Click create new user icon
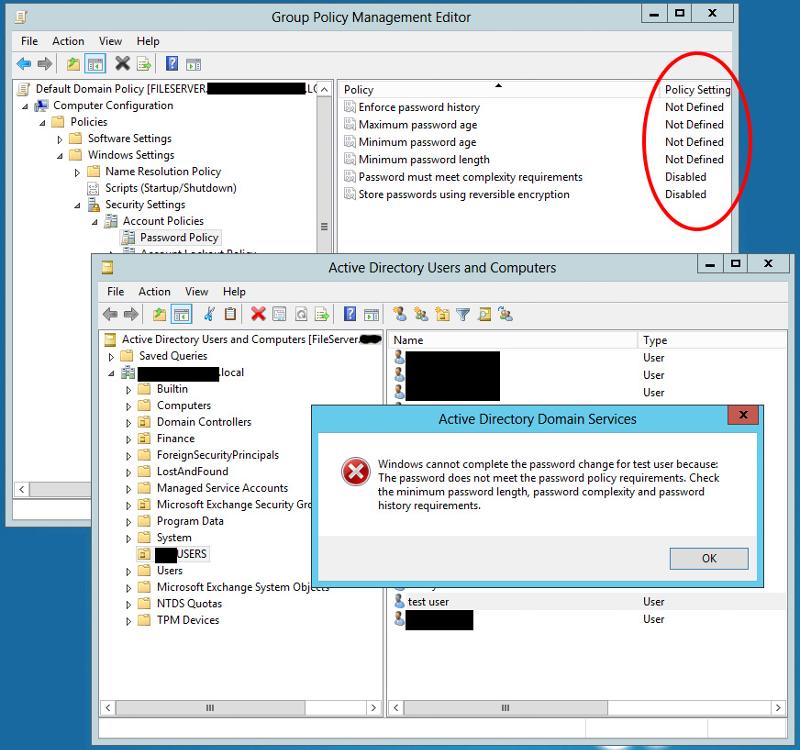 (400, 314)
